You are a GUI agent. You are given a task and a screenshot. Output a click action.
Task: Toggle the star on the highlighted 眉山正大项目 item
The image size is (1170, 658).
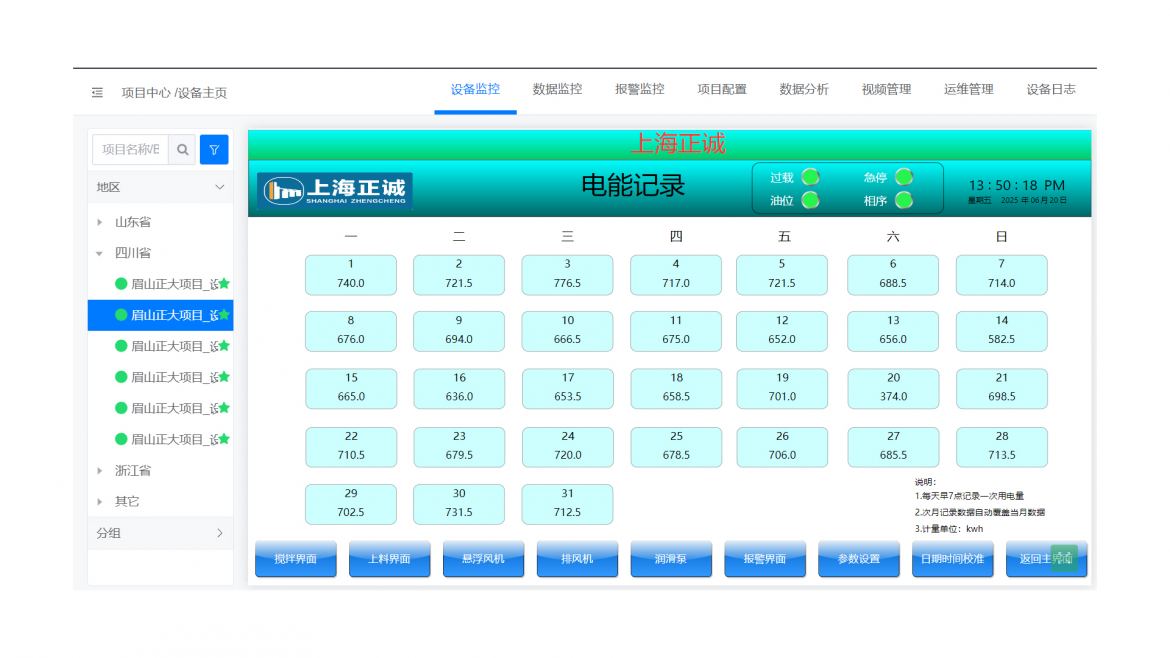point(225,315)
